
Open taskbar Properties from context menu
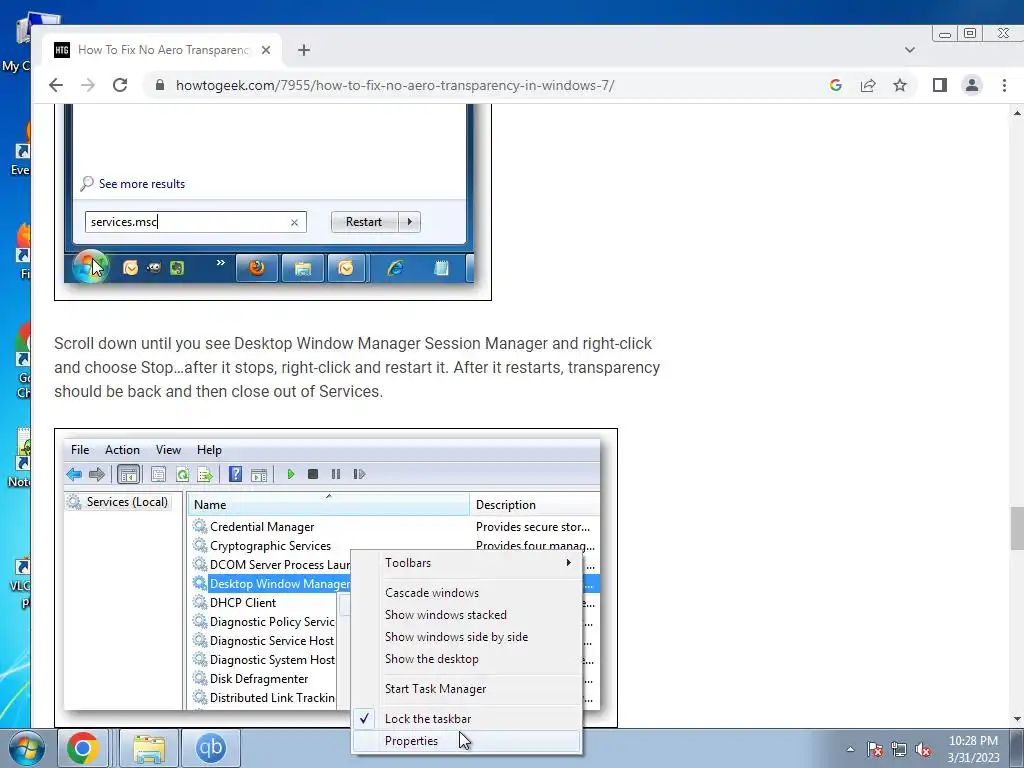coord(467,741)
